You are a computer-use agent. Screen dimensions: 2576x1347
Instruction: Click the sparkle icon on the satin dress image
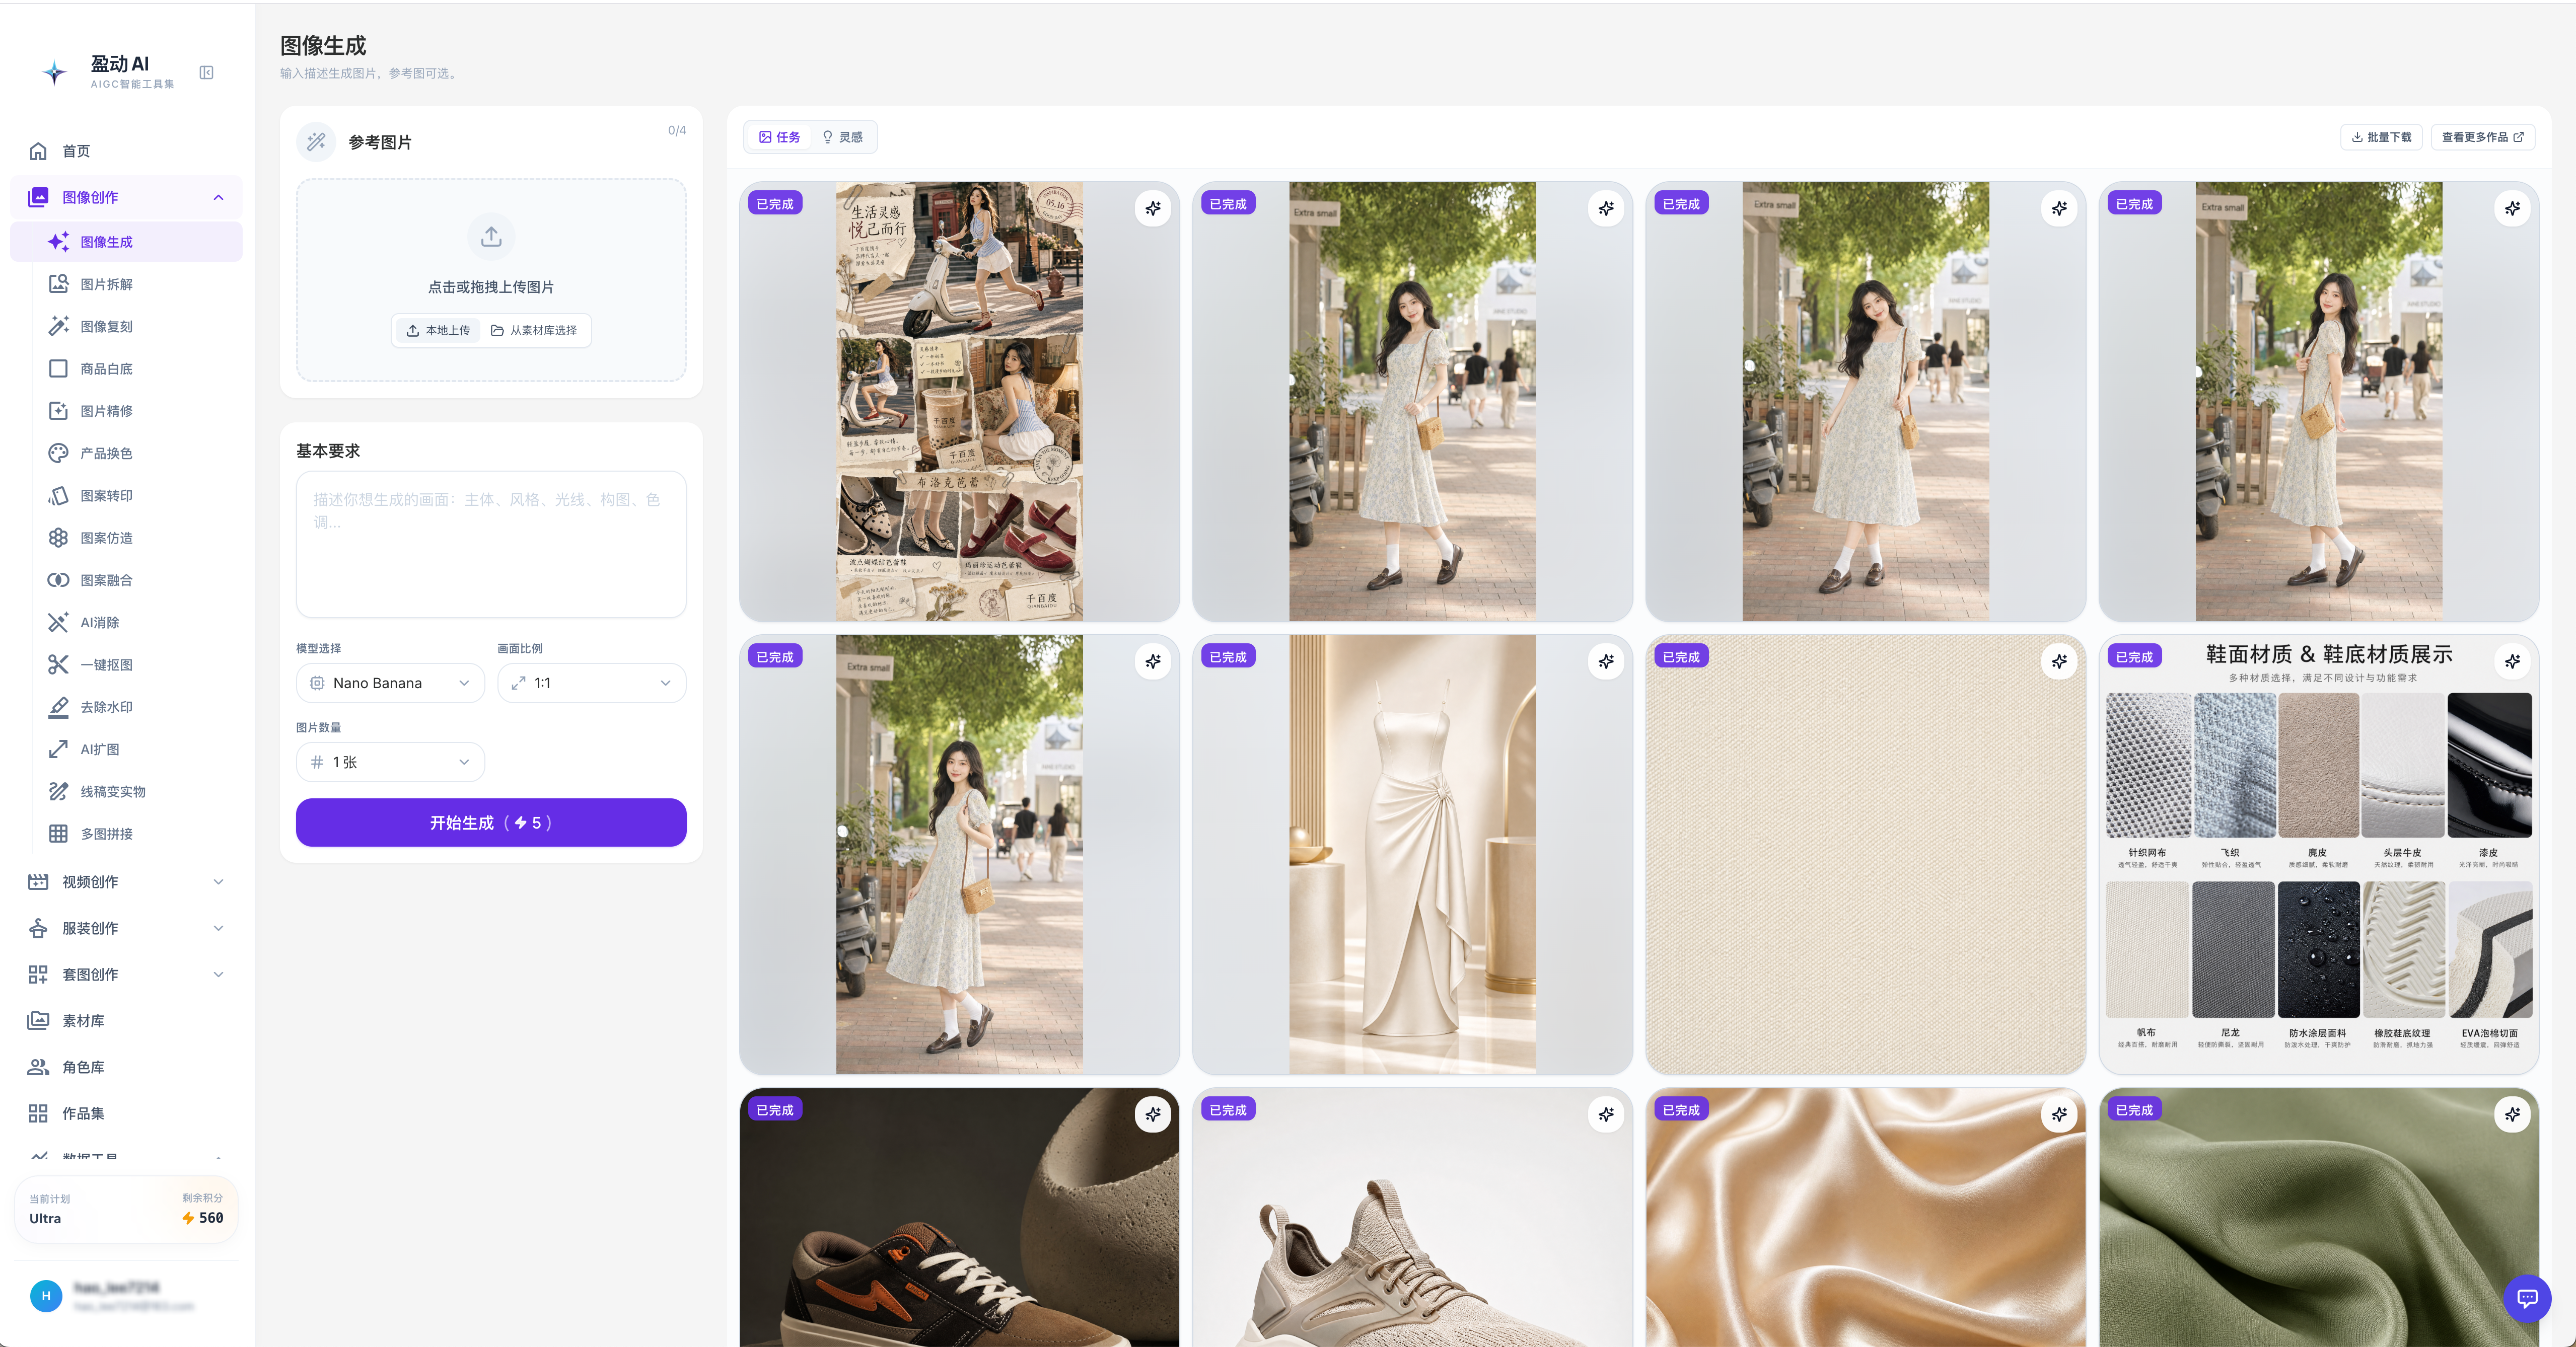1606,661
